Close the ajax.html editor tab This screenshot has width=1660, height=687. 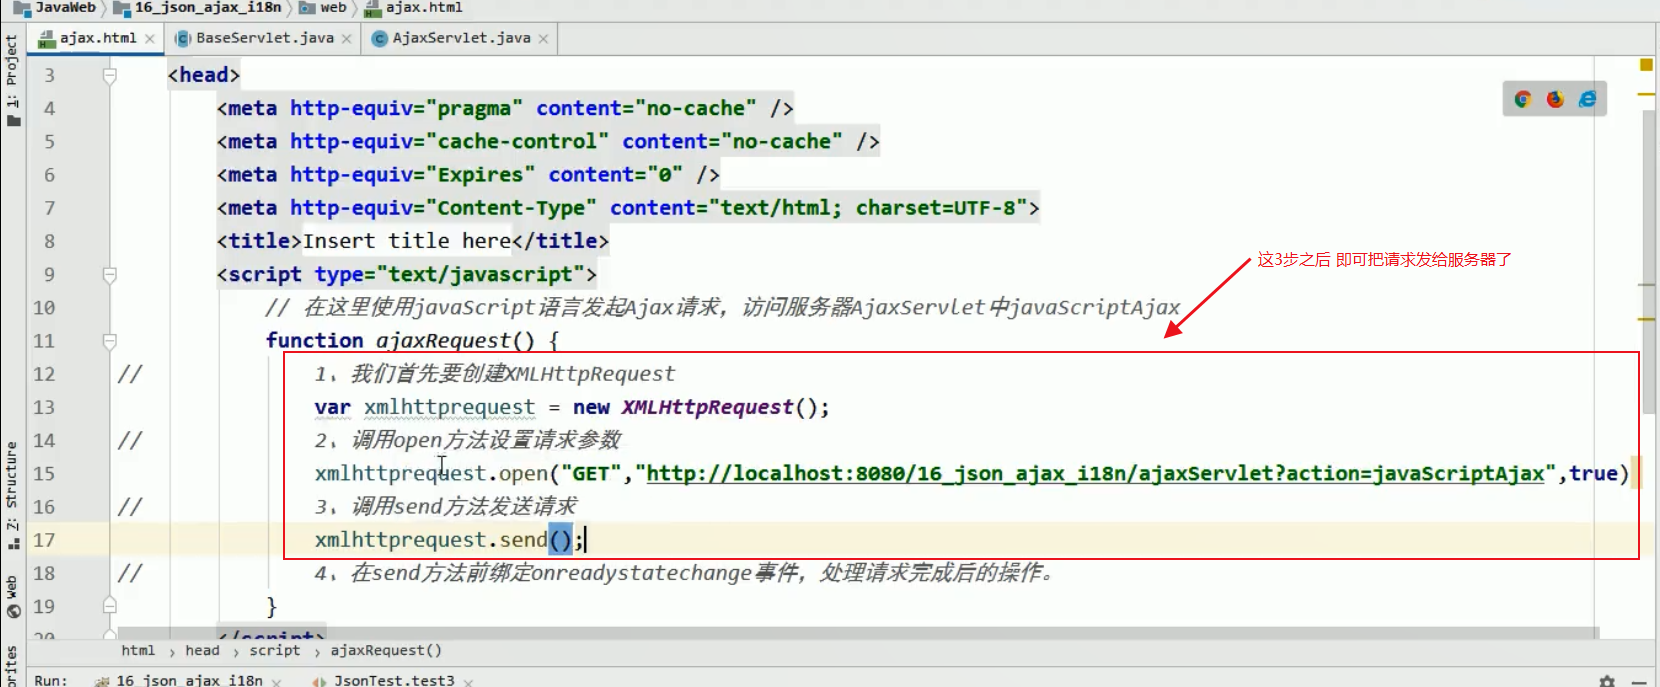[150, 39]
